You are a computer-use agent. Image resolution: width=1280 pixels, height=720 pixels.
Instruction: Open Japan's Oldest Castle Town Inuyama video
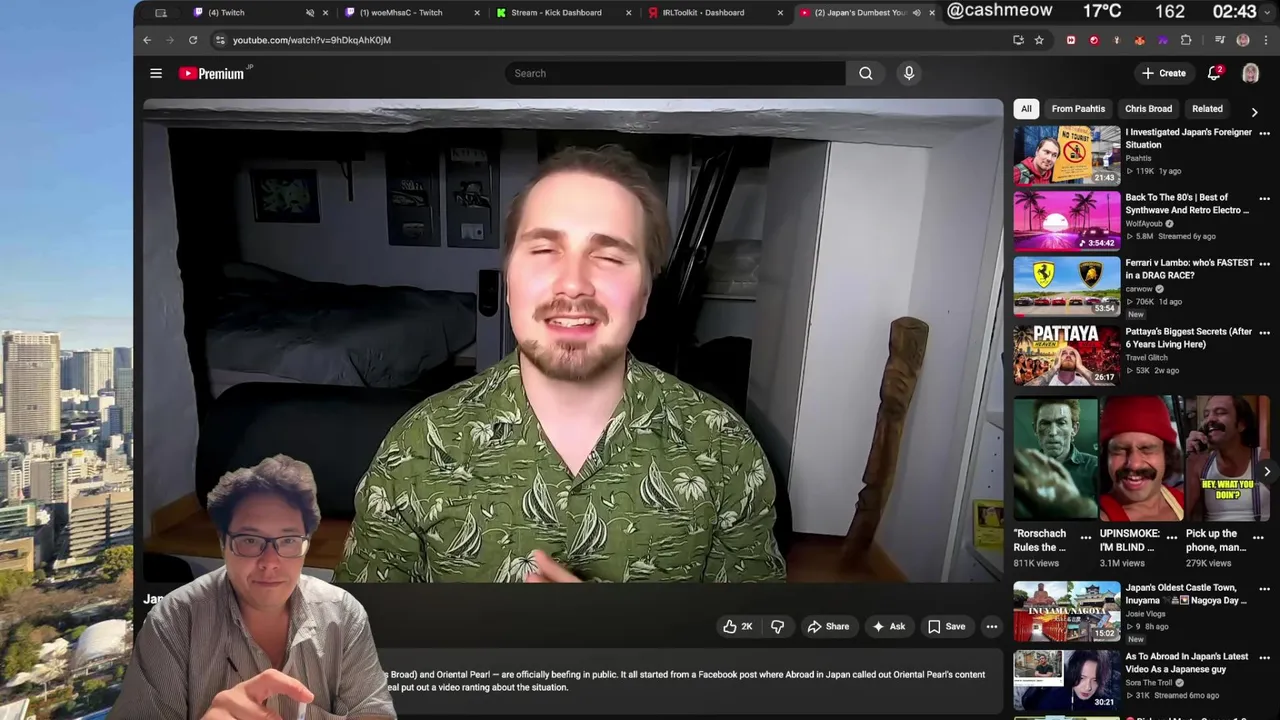click(1067, 611)
